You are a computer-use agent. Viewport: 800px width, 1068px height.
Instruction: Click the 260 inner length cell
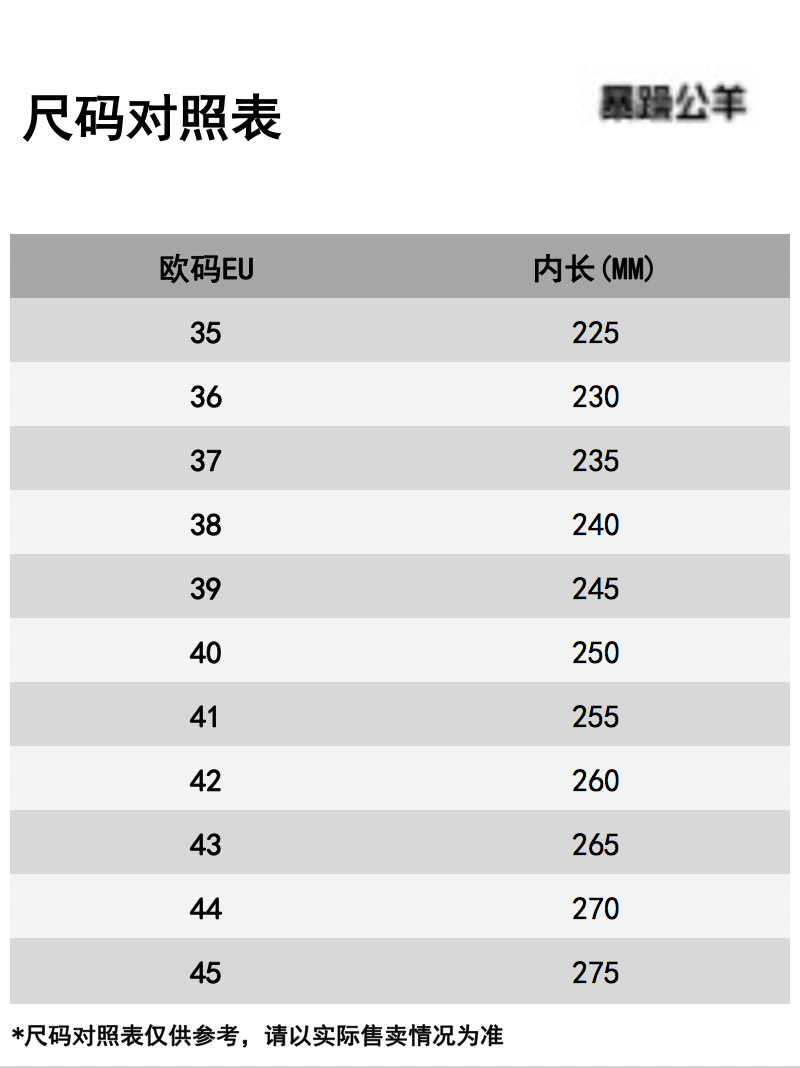[x=595, y=781]
